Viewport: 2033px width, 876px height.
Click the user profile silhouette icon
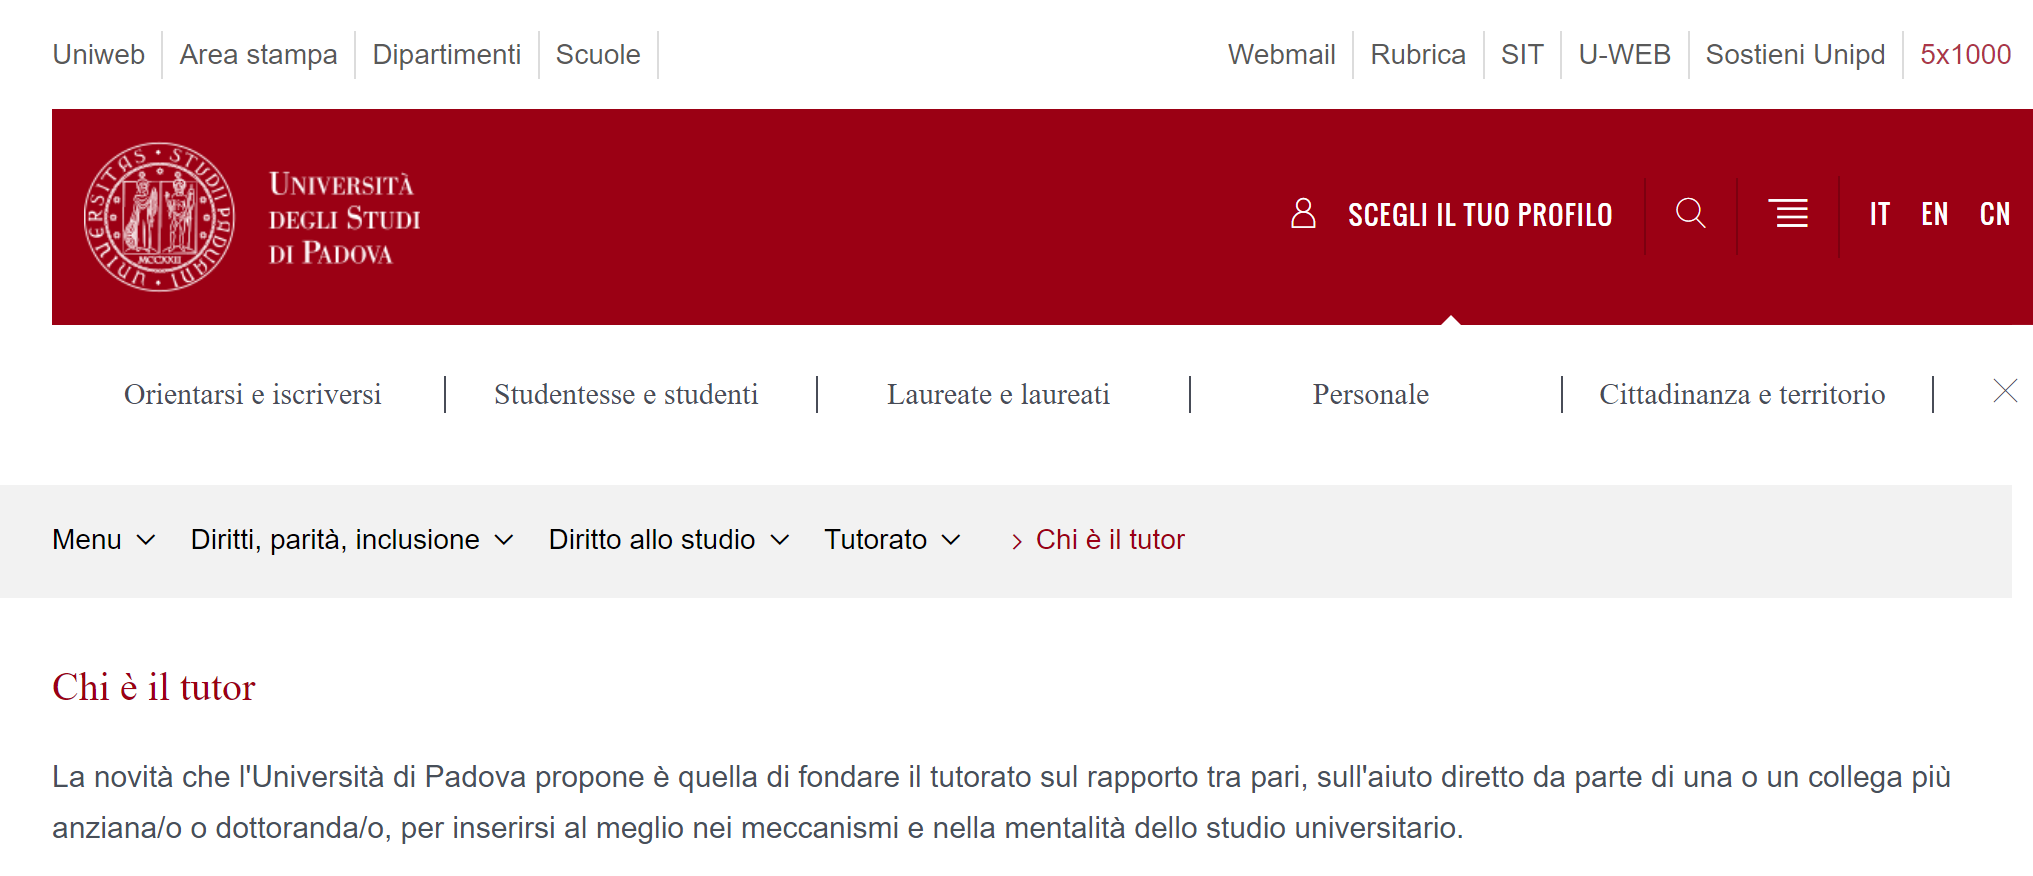pos(1303,214)
